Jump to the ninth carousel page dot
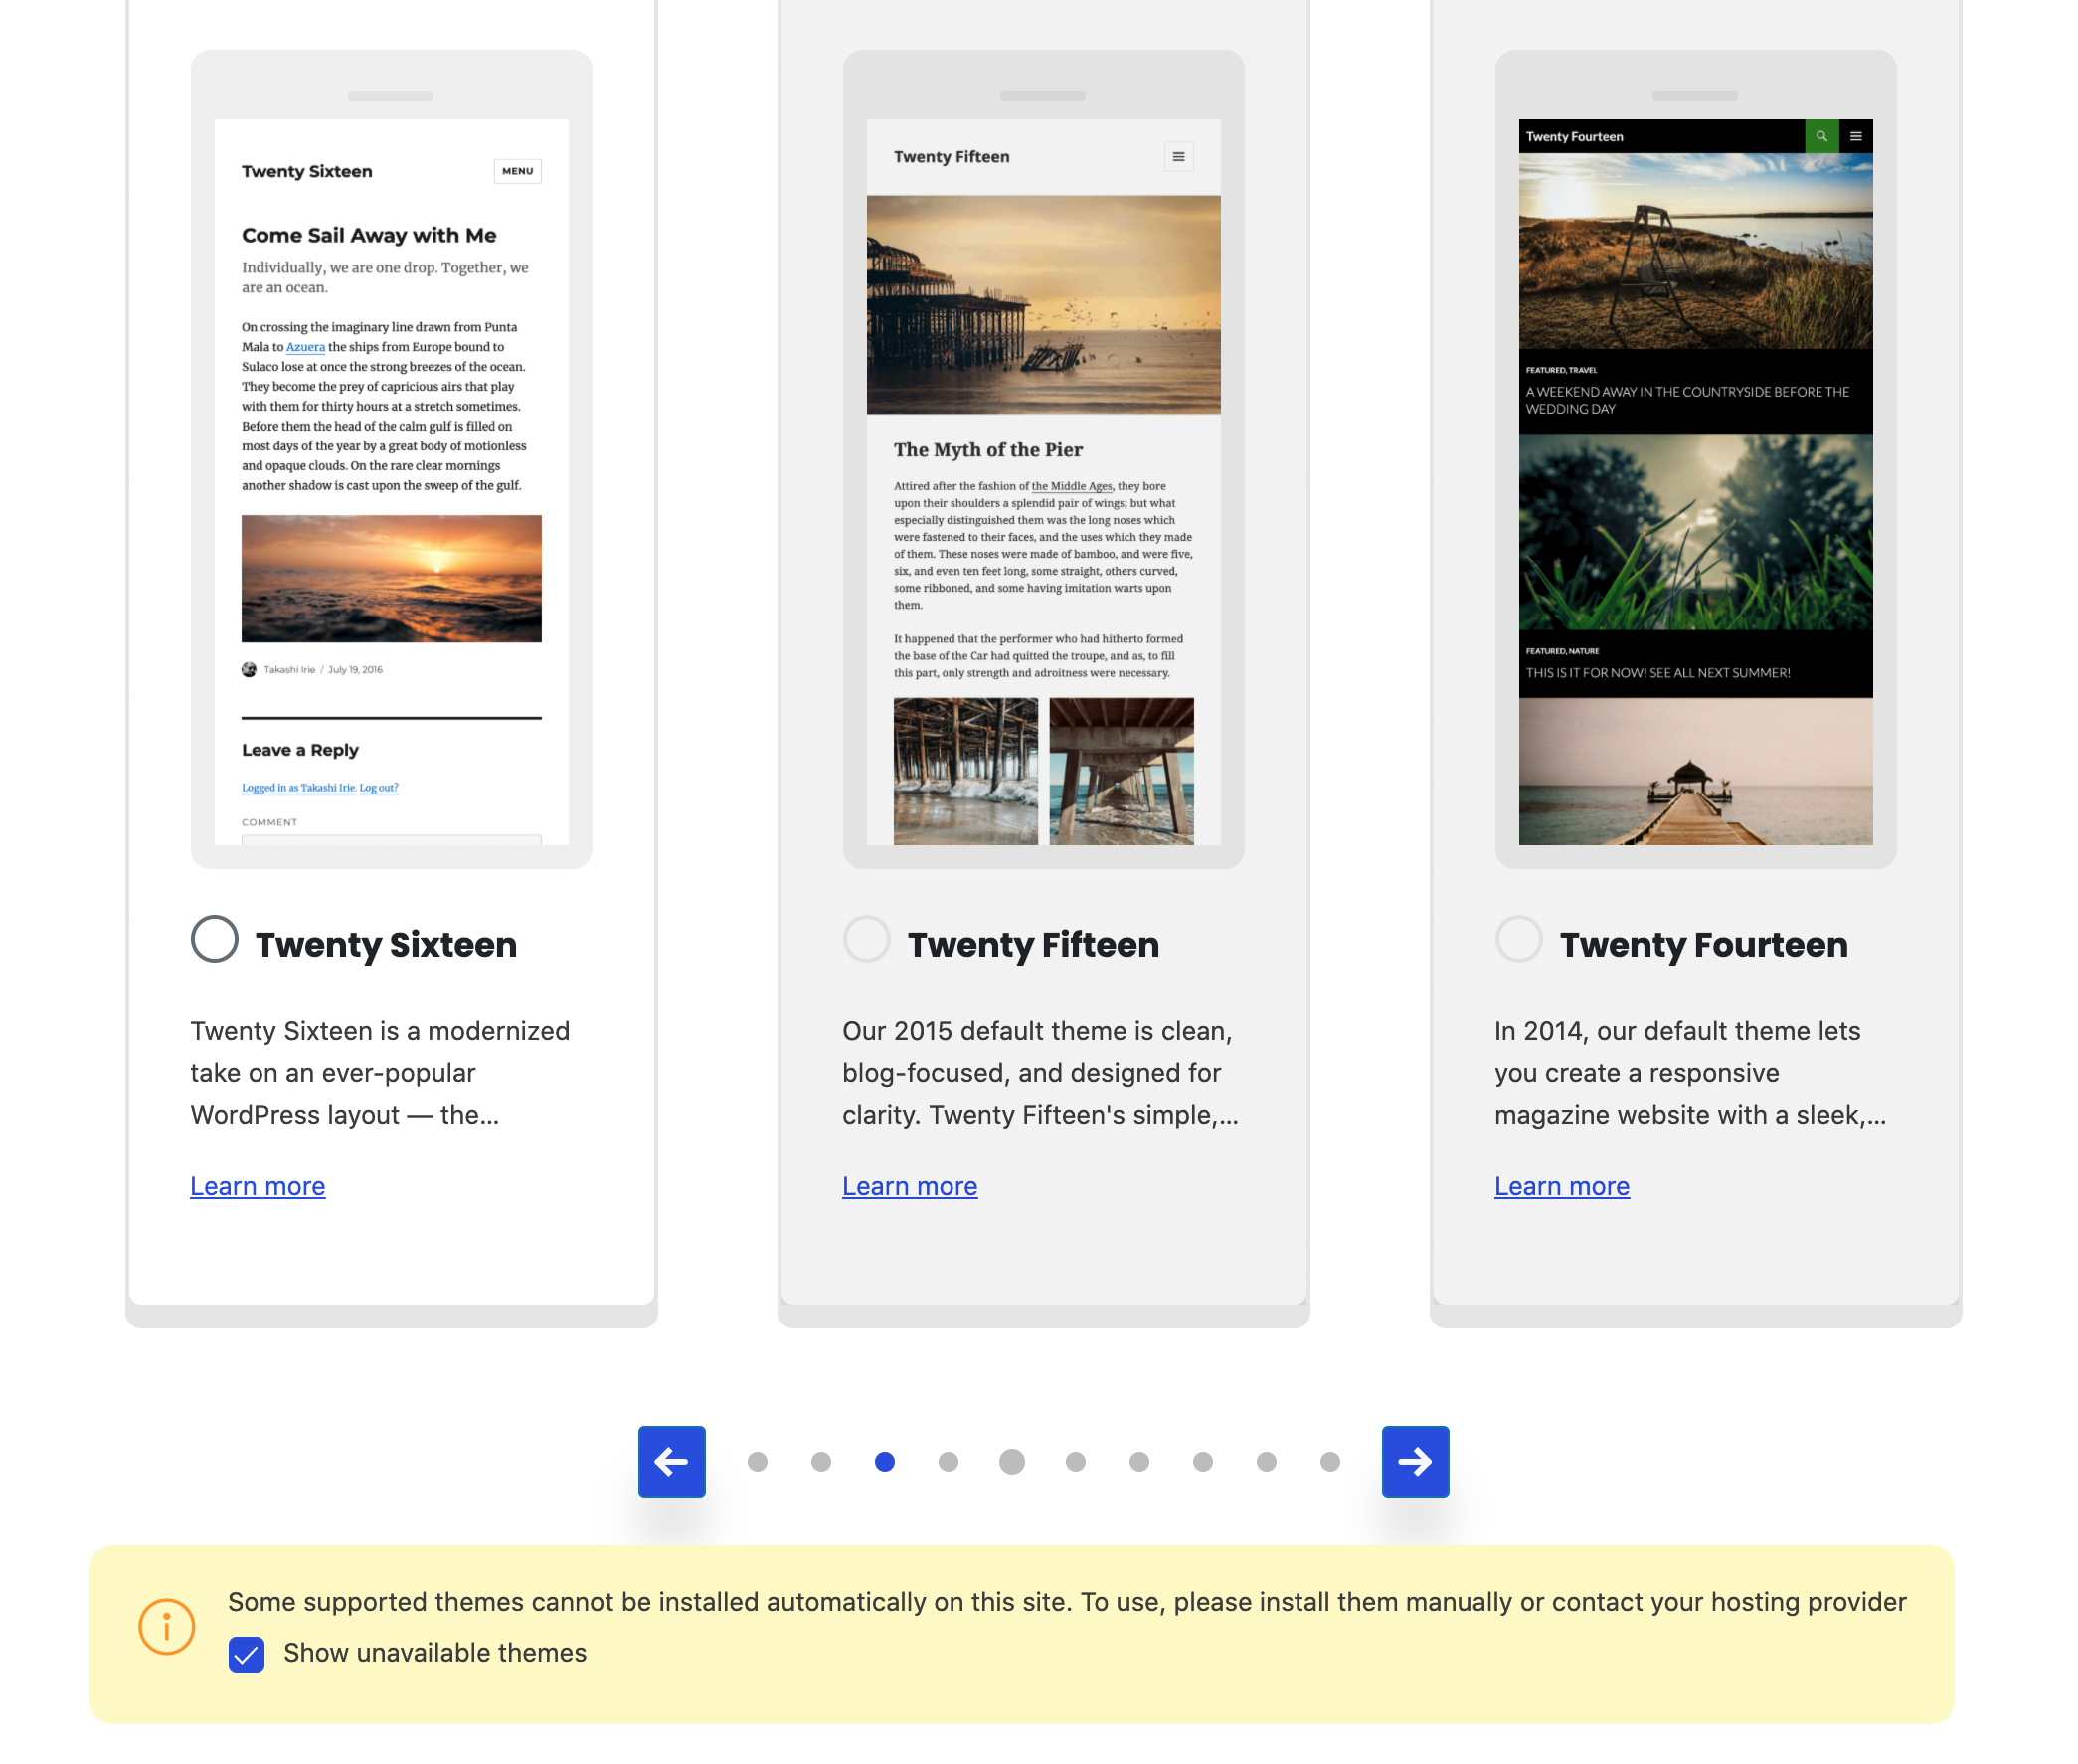The width and height of the screenshot is (2078, 1764). 1265,1461
